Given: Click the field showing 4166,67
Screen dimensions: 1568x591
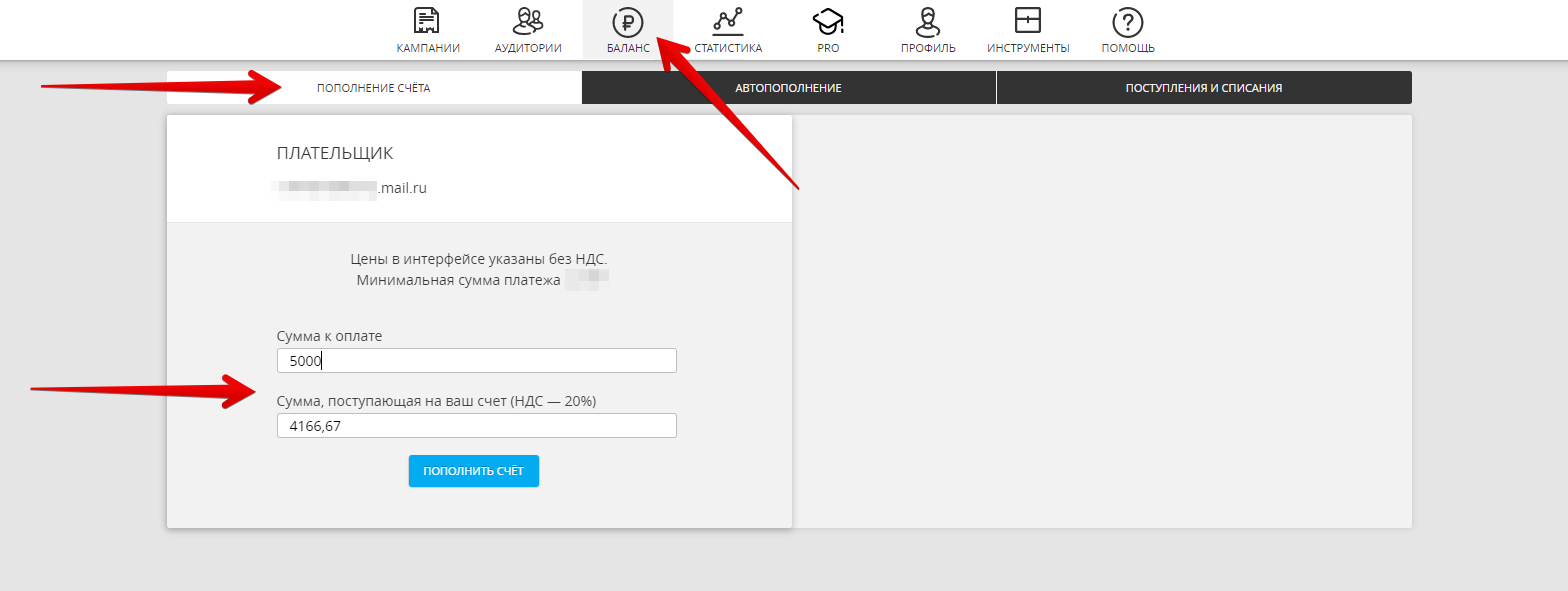Looking at the screenshot, I should [476, 426].
